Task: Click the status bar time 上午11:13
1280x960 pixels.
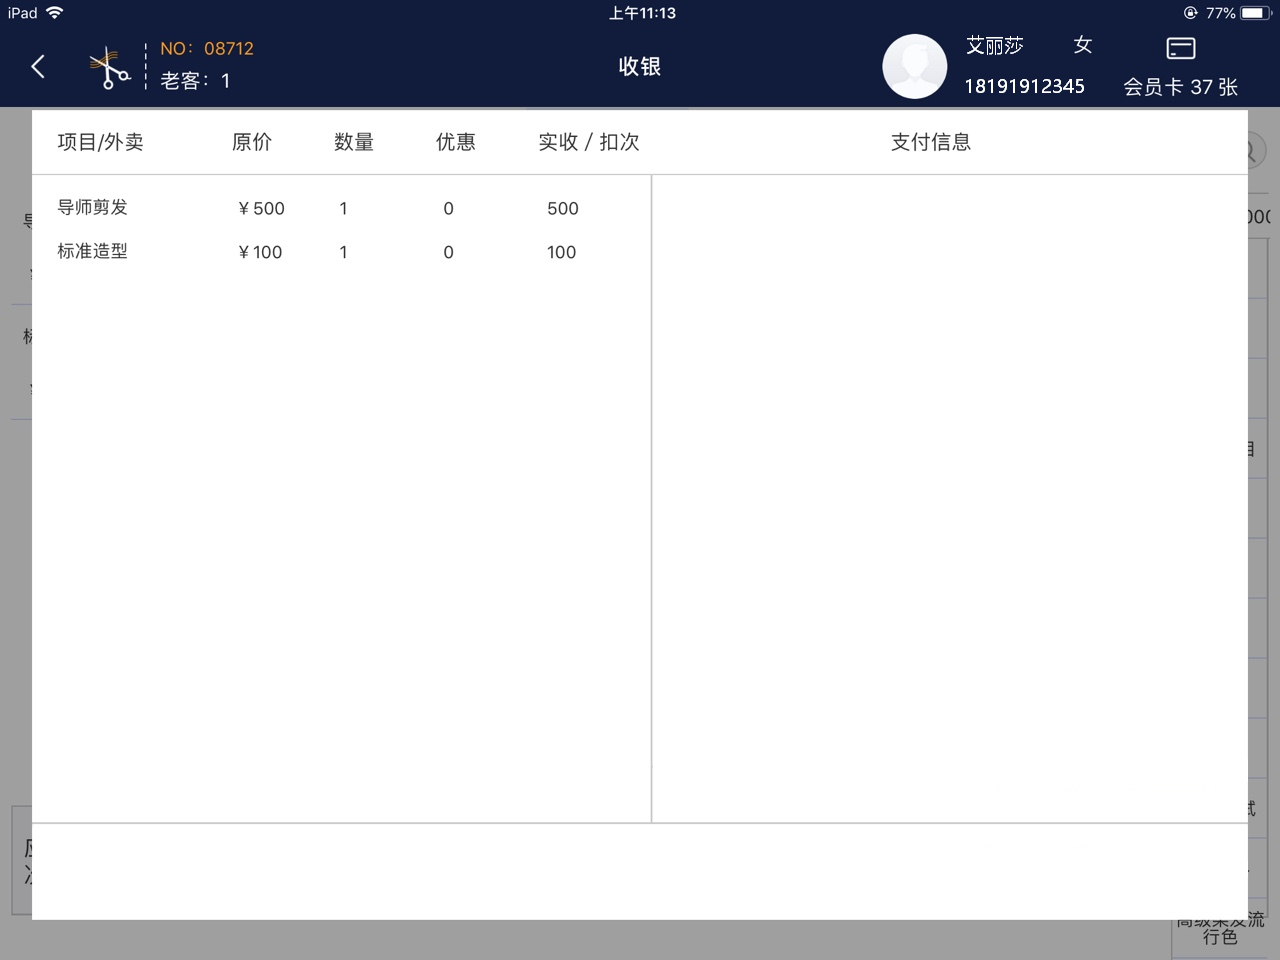Action: click(642, 13)
